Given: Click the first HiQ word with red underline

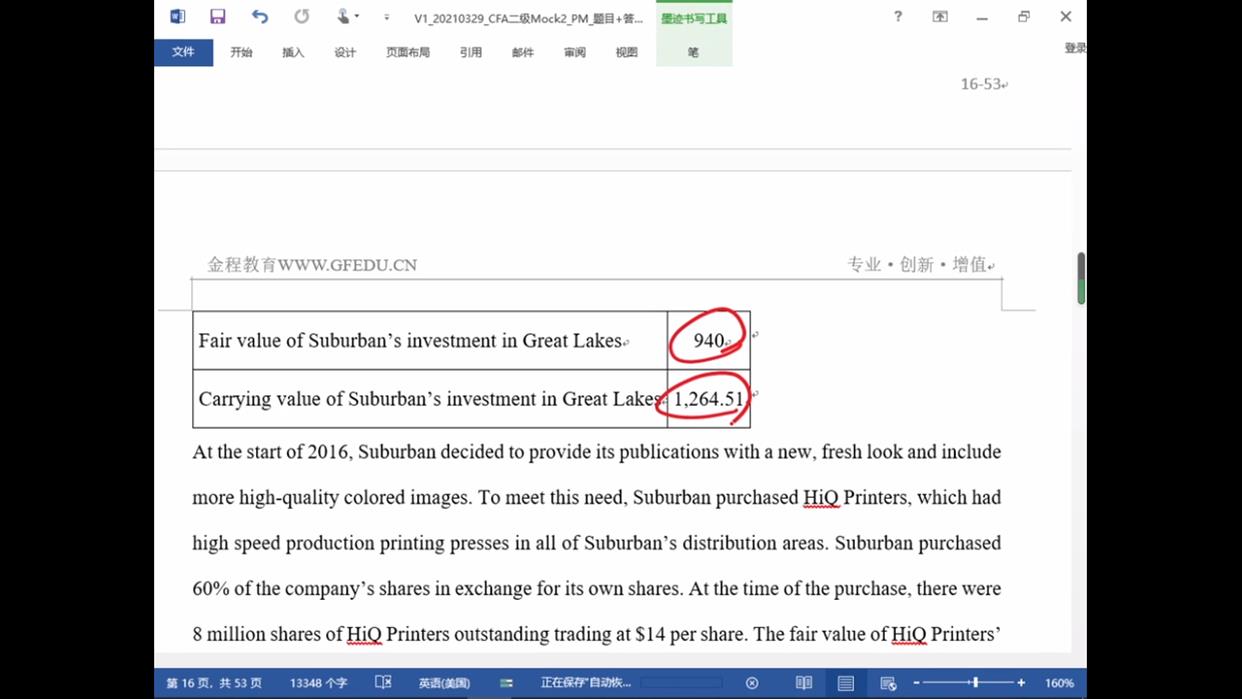Looking at the screenshot, I should pyautogui.click(x=821, y=498).
